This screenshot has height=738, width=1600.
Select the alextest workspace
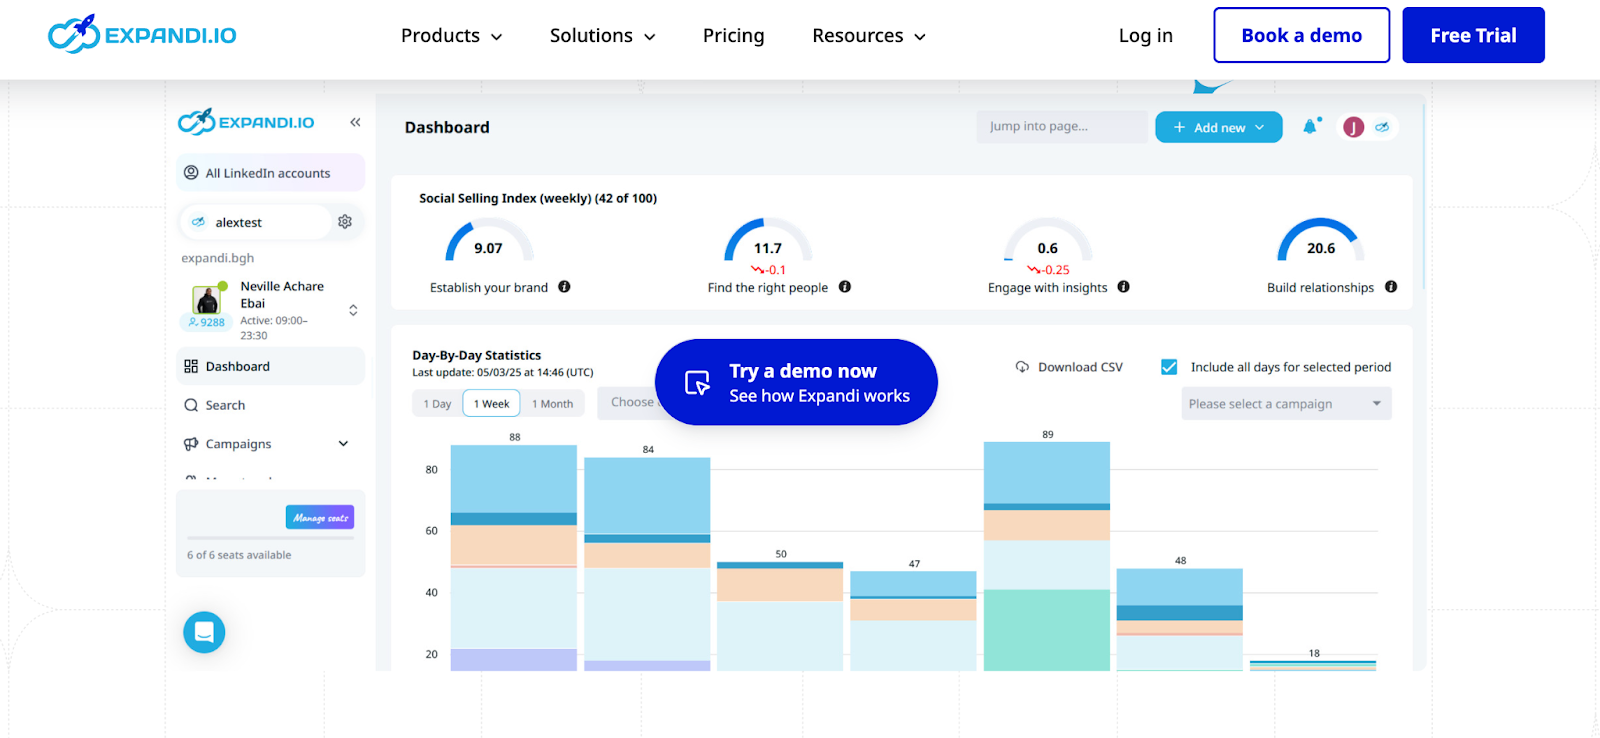(x=255, y=222)
